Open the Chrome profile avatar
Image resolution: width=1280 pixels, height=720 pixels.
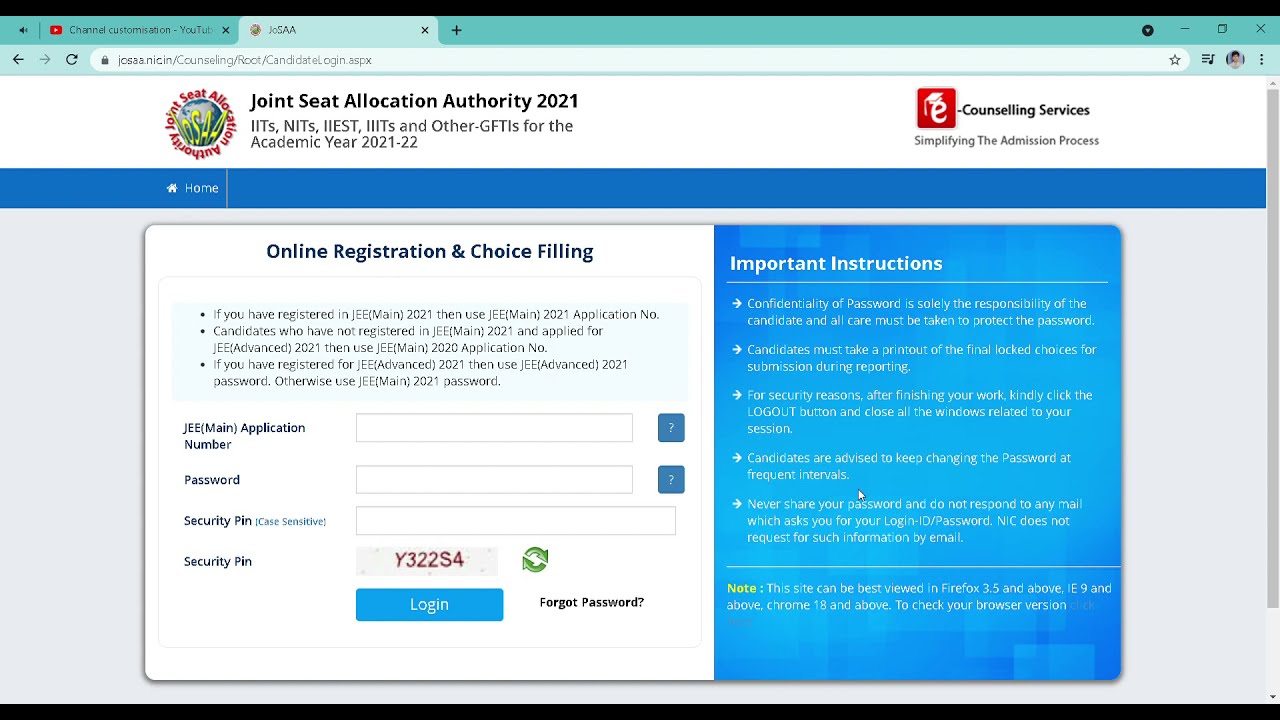[x=1235, y=60]
